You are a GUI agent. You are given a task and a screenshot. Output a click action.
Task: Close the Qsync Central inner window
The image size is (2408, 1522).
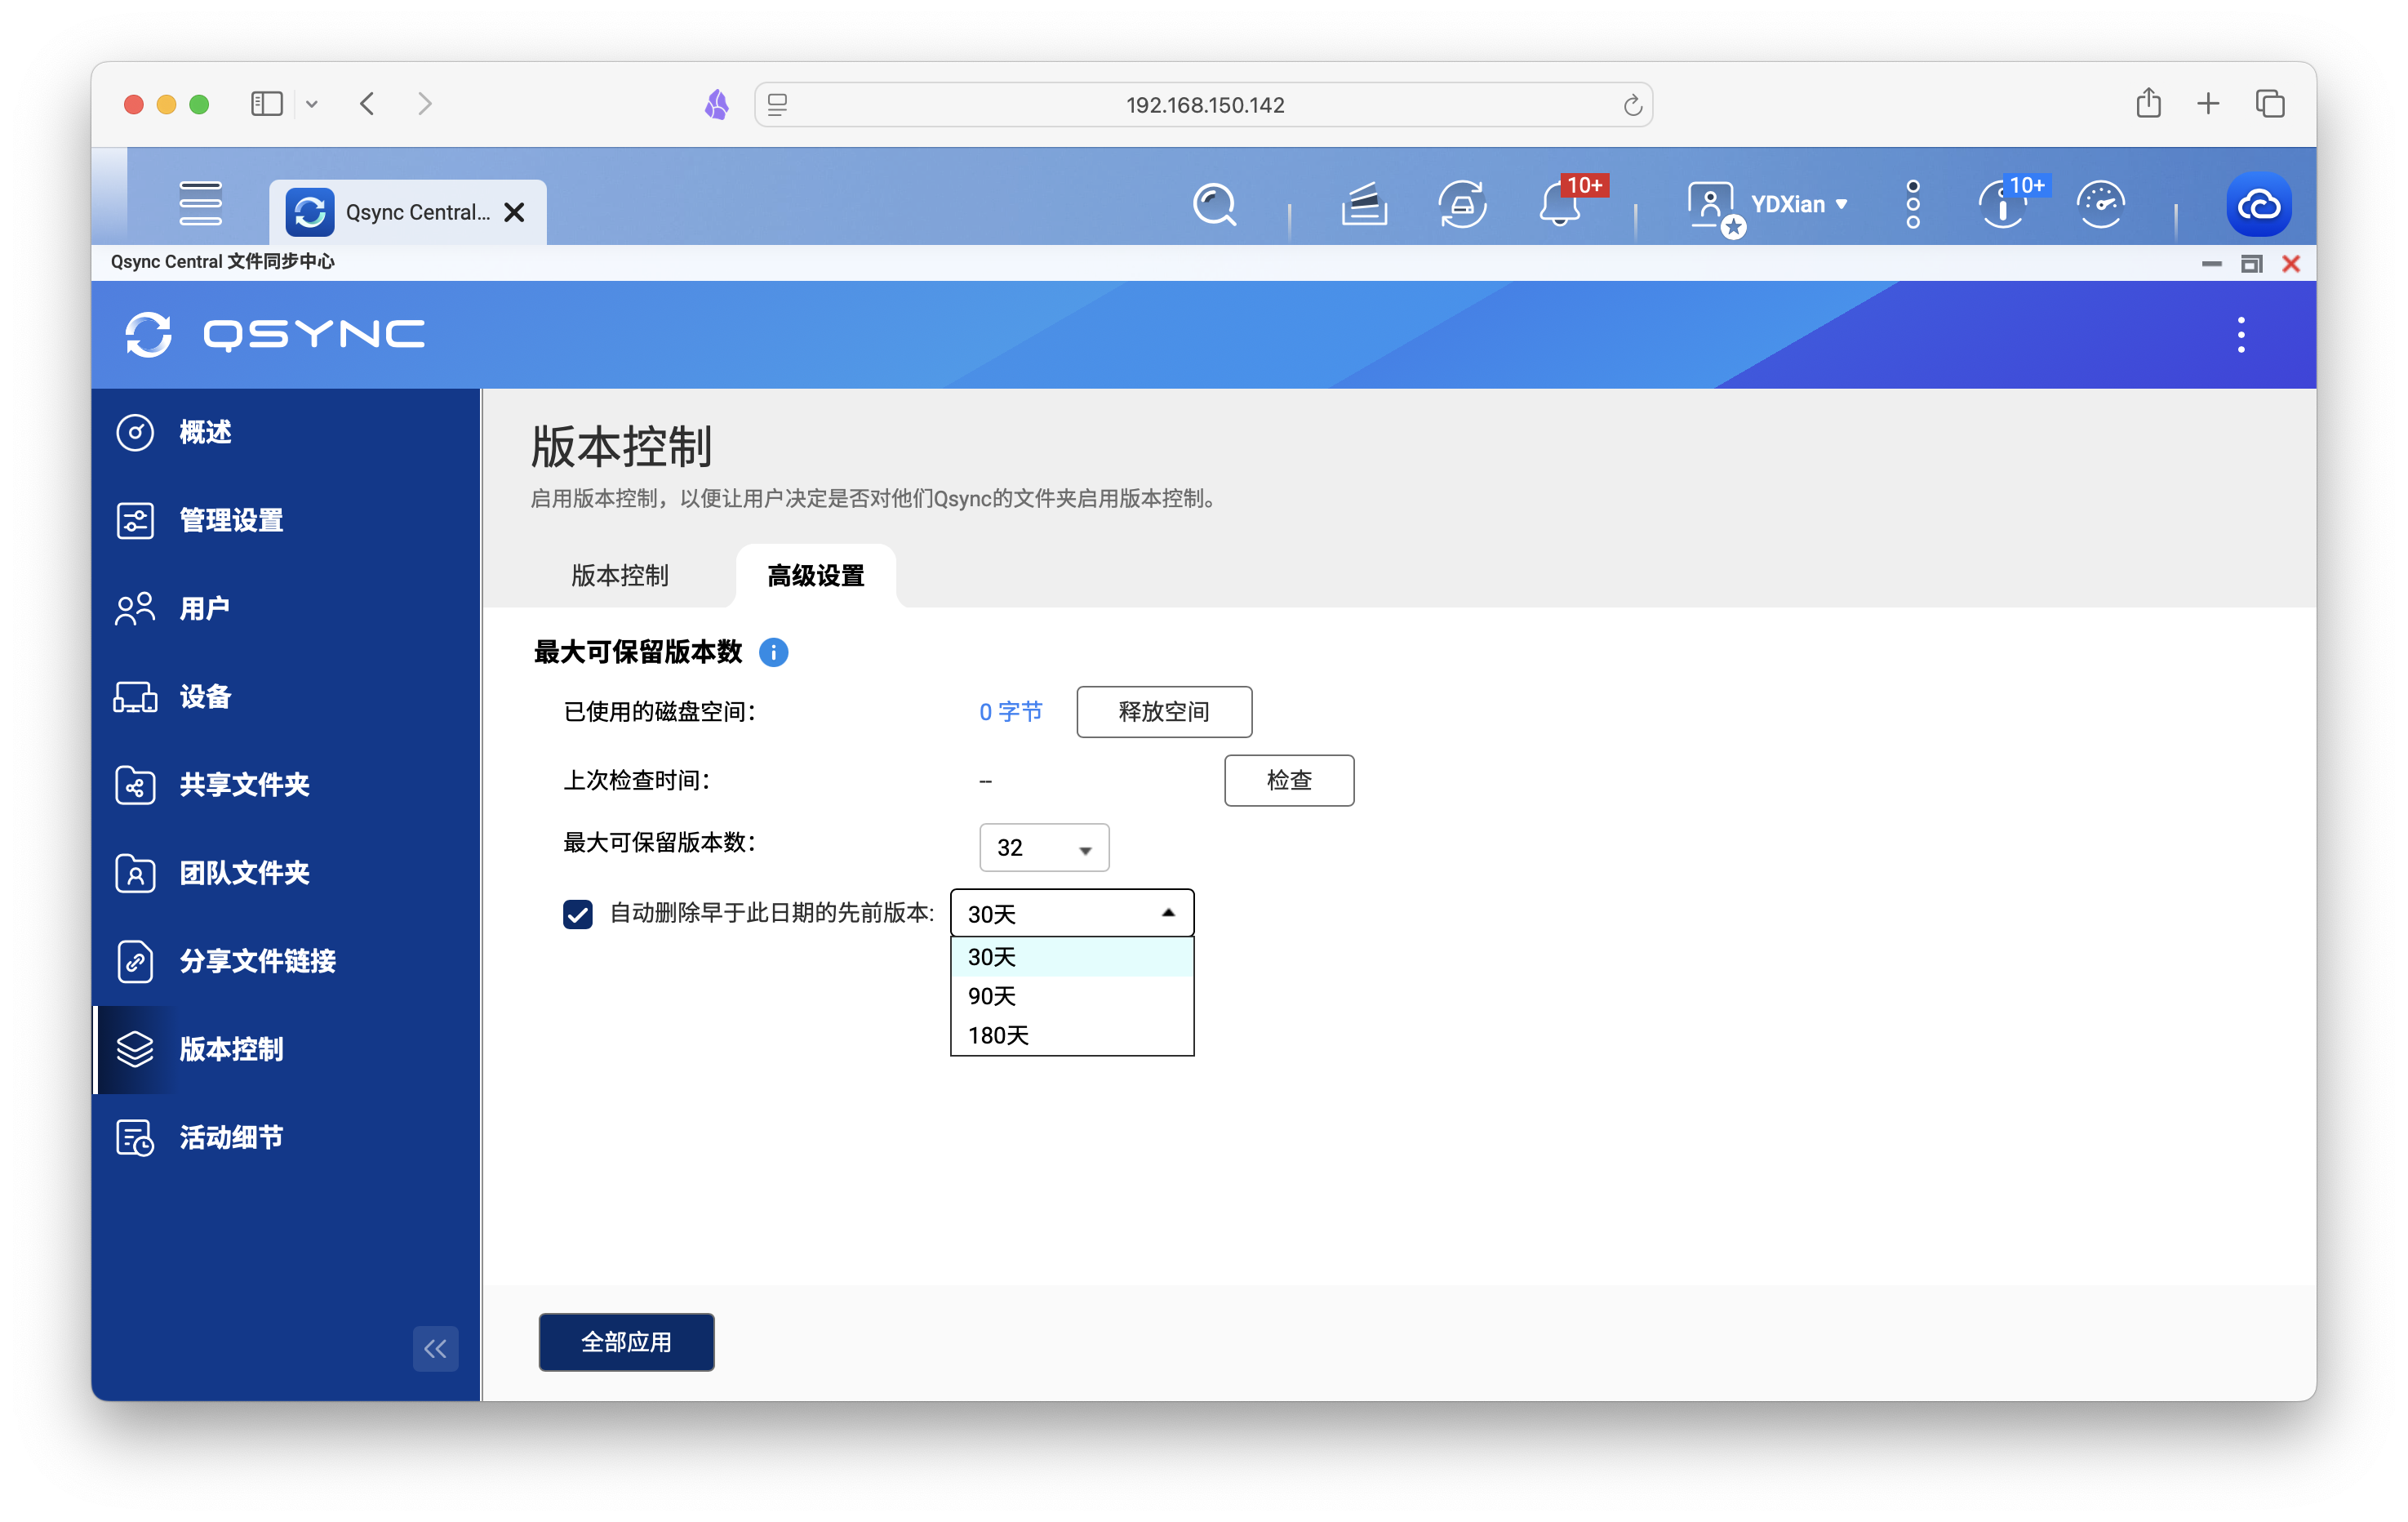pos(2291,264)
